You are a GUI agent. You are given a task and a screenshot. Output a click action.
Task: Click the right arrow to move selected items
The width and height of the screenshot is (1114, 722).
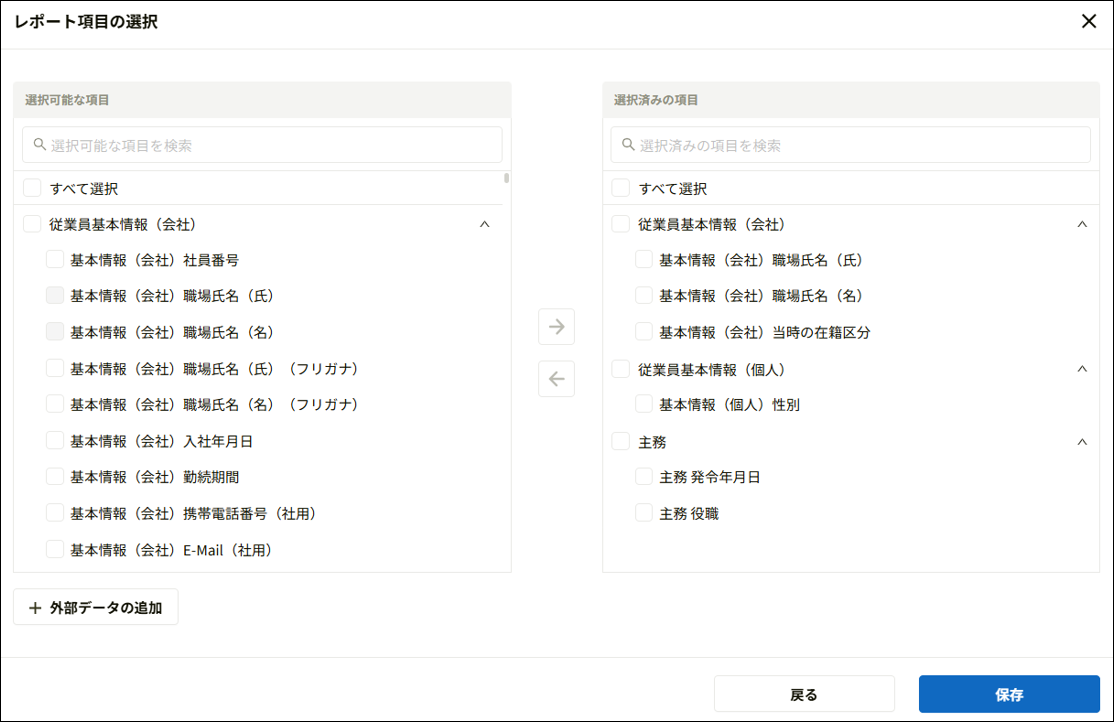[x=556, y=326]
